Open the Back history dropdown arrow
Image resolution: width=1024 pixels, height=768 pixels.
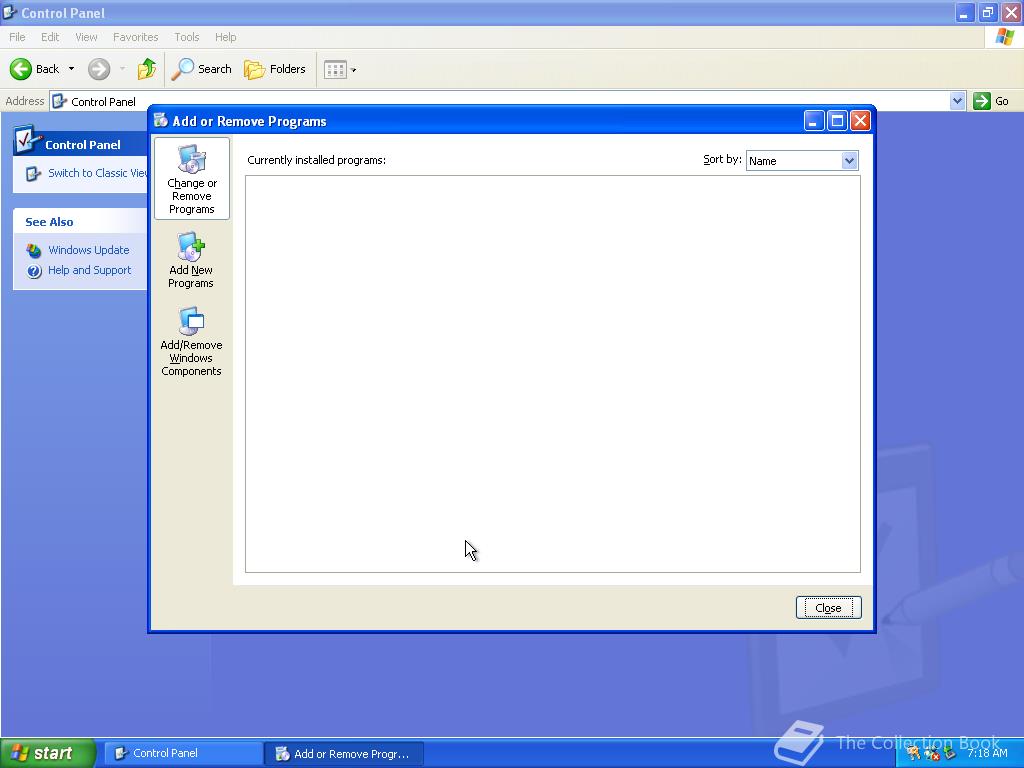[71, 69]
